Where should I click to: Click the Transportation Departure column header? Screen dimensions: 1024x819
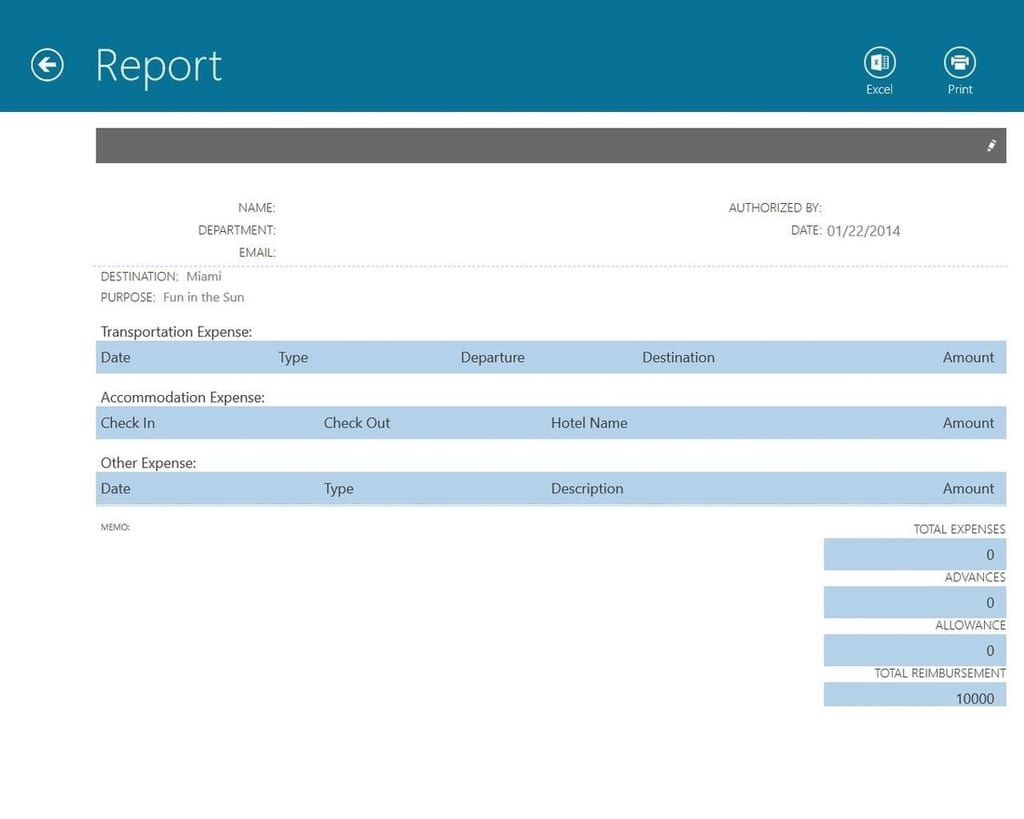492,357
